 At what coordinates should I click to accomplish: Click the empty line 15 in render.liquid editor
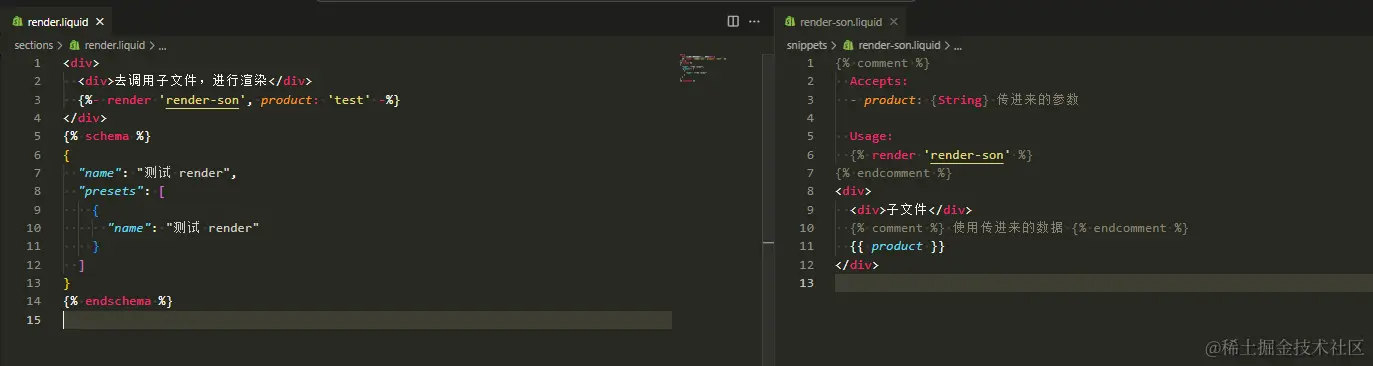pos(367,320)
